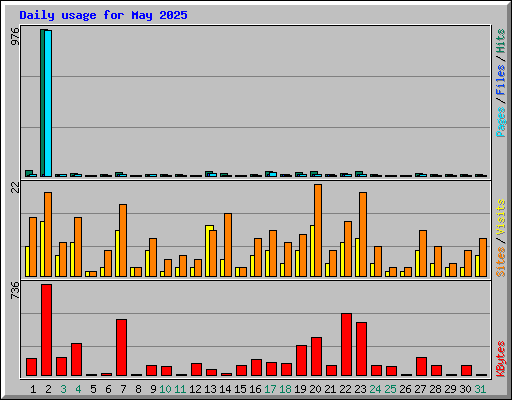Screen dimensions: 512x400
Task: Select day '13' on the x-axis
Action: pyautogui.click(x=210, y=389)
